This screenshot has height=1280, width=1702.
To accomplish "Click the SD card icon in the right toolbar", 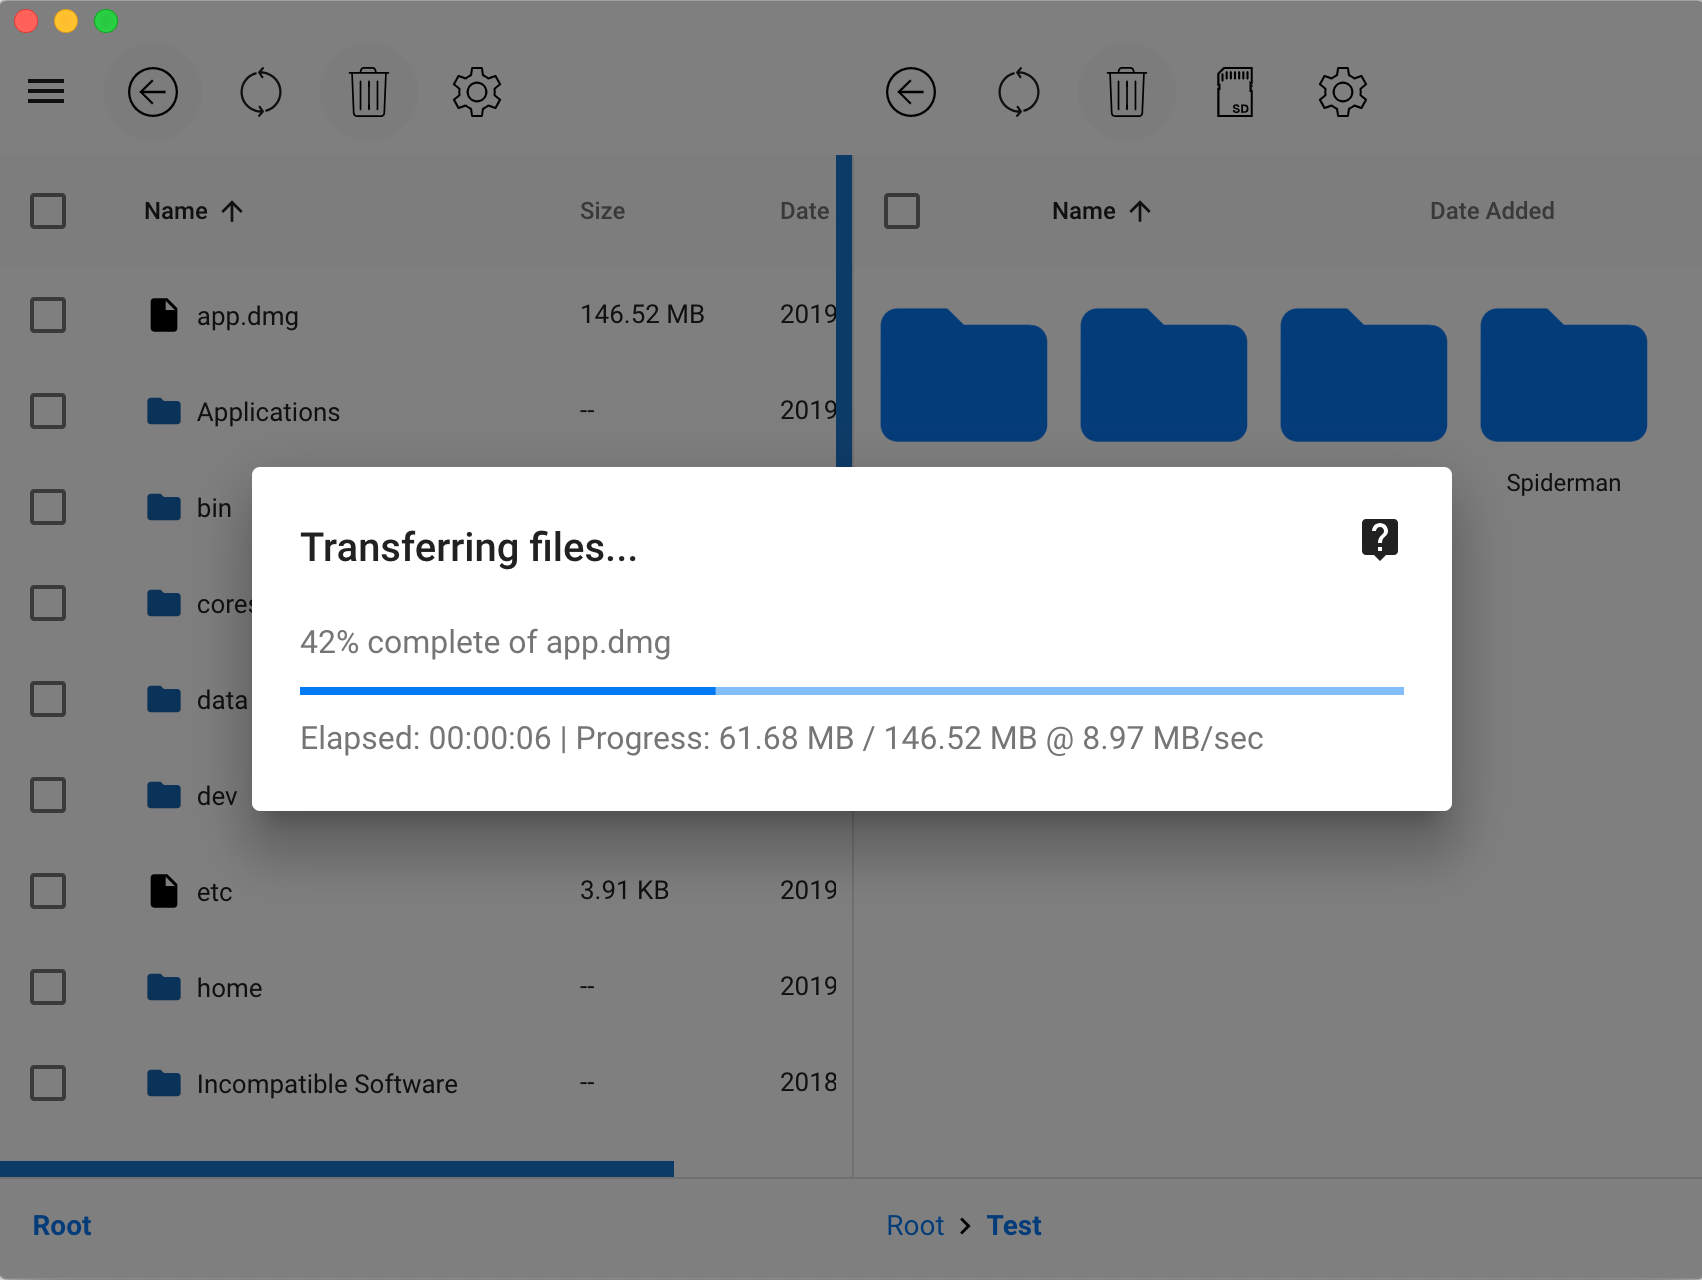I will click(x=1235, y=92).
